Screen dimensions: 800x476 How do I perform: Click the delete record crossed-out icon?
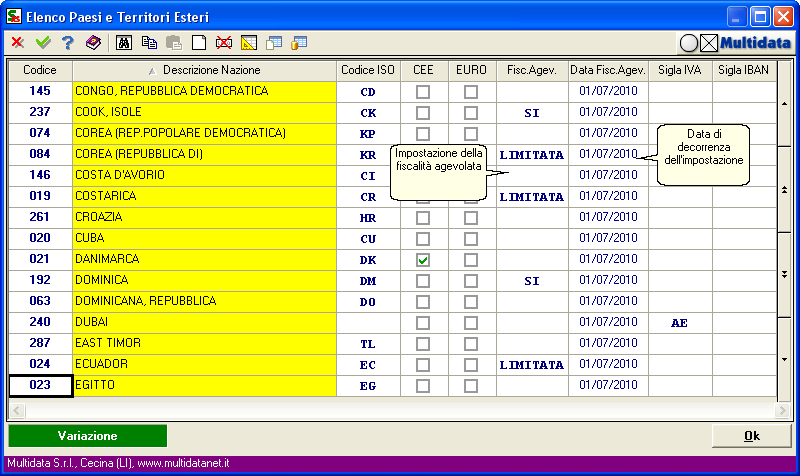pyautogui.click(x=223, y=43)
